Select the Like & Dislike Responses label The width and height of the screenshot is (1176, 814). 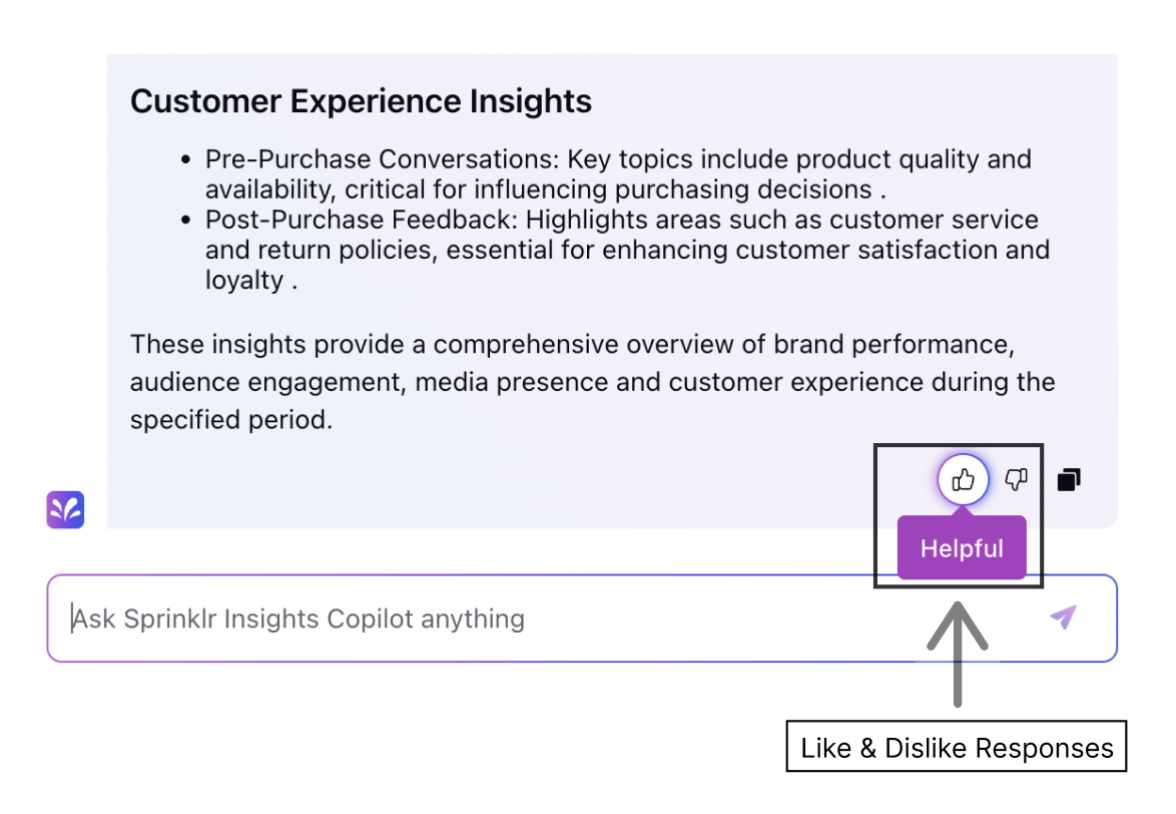[956, 747]
